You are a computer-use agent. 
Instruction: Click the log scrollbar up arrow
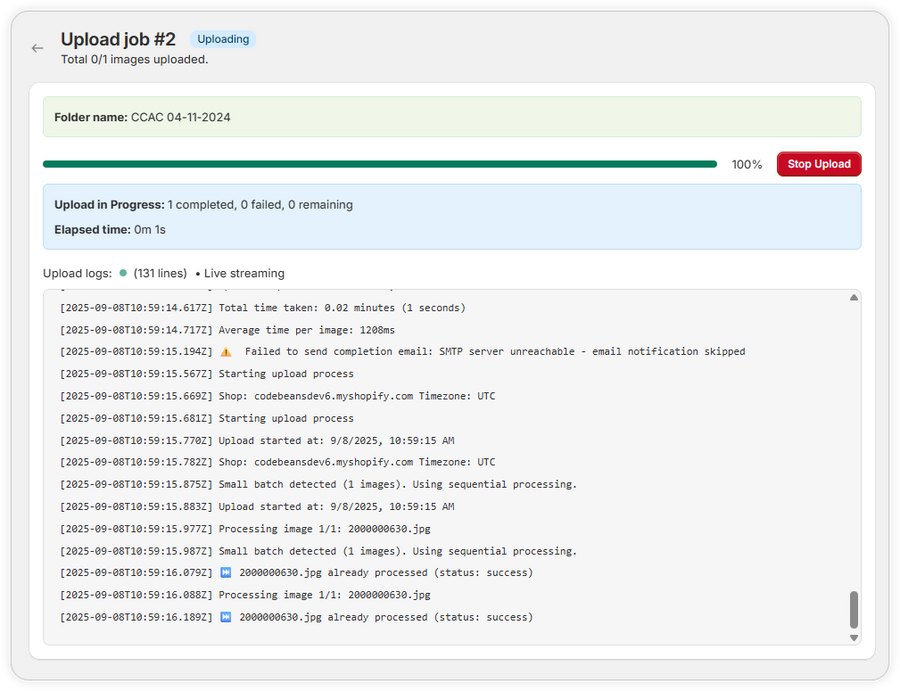(854, 297)
